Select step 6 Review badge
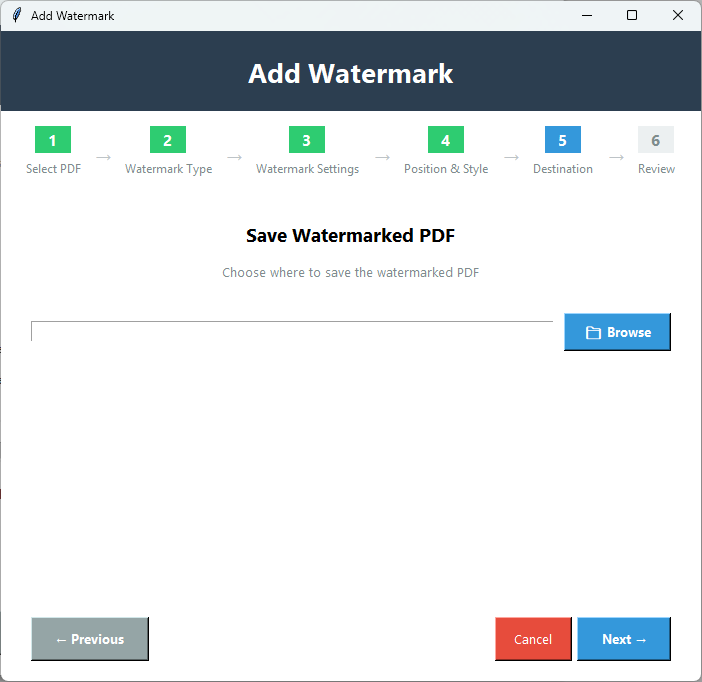This screenshot has width=702, height=682. tap(656, 140)
